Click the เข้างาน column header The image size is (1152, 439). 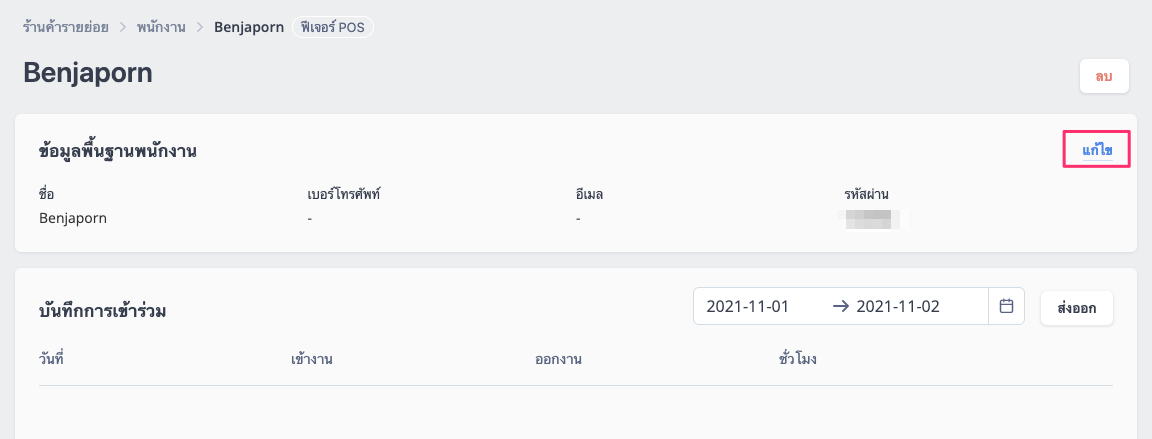[313, 360]
